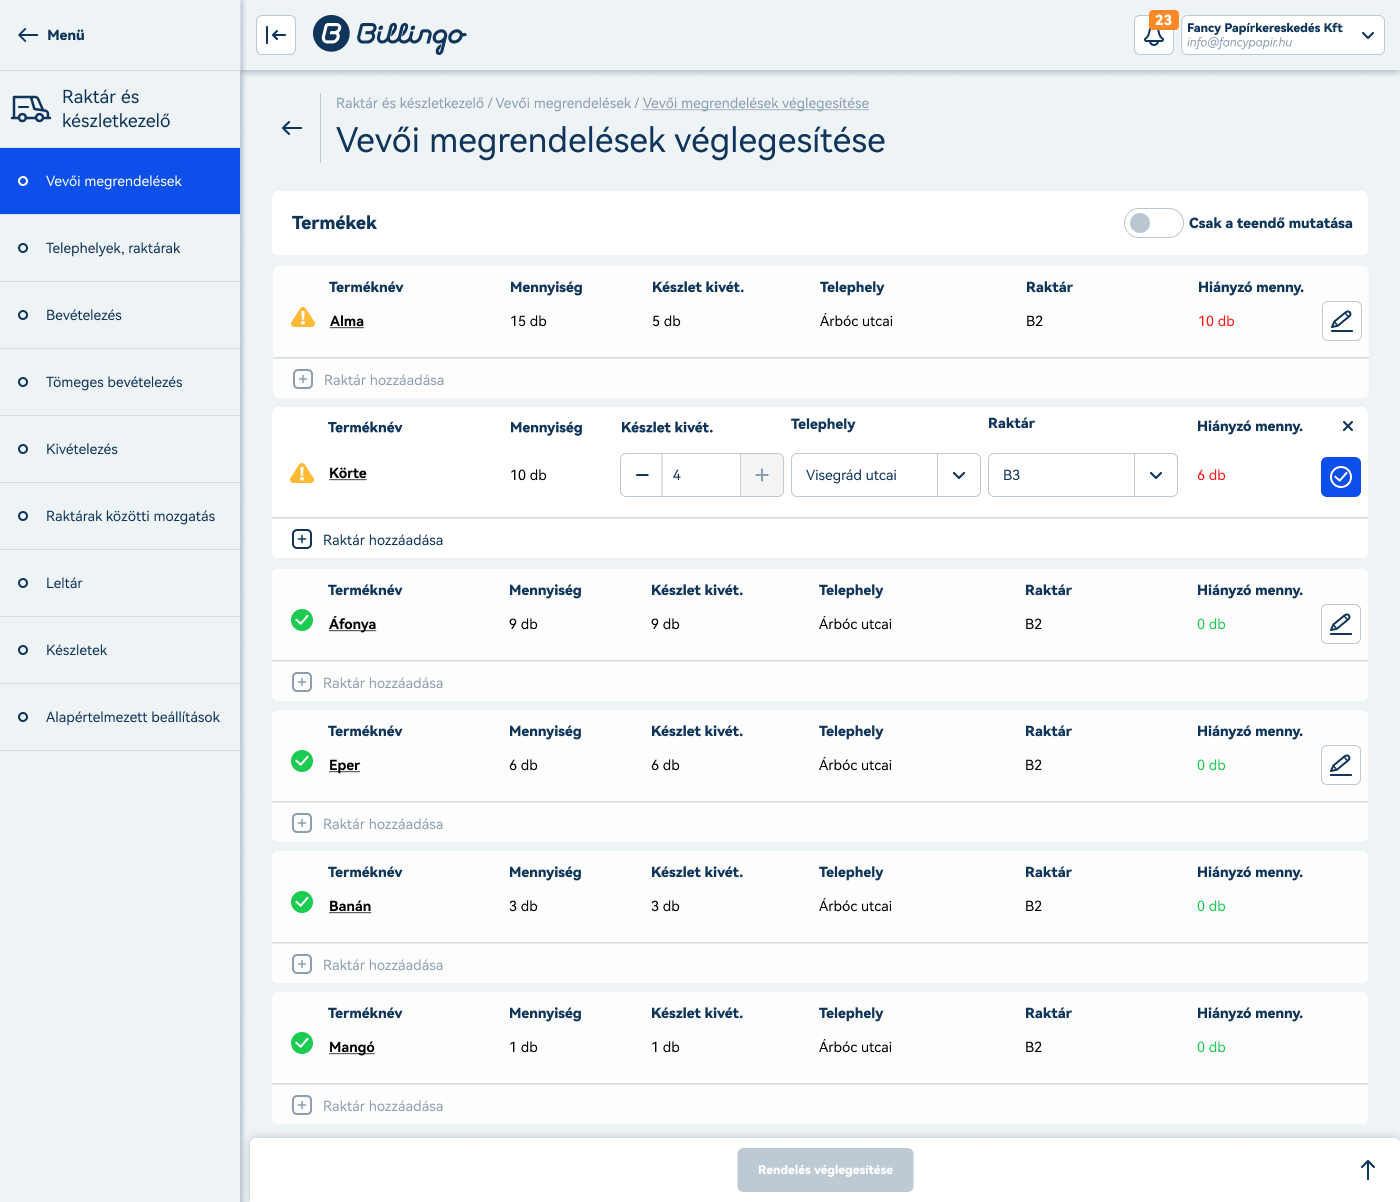Add a warehouse under Eper
Screen dimensions: 1400x1202
(x=367, y=824)
